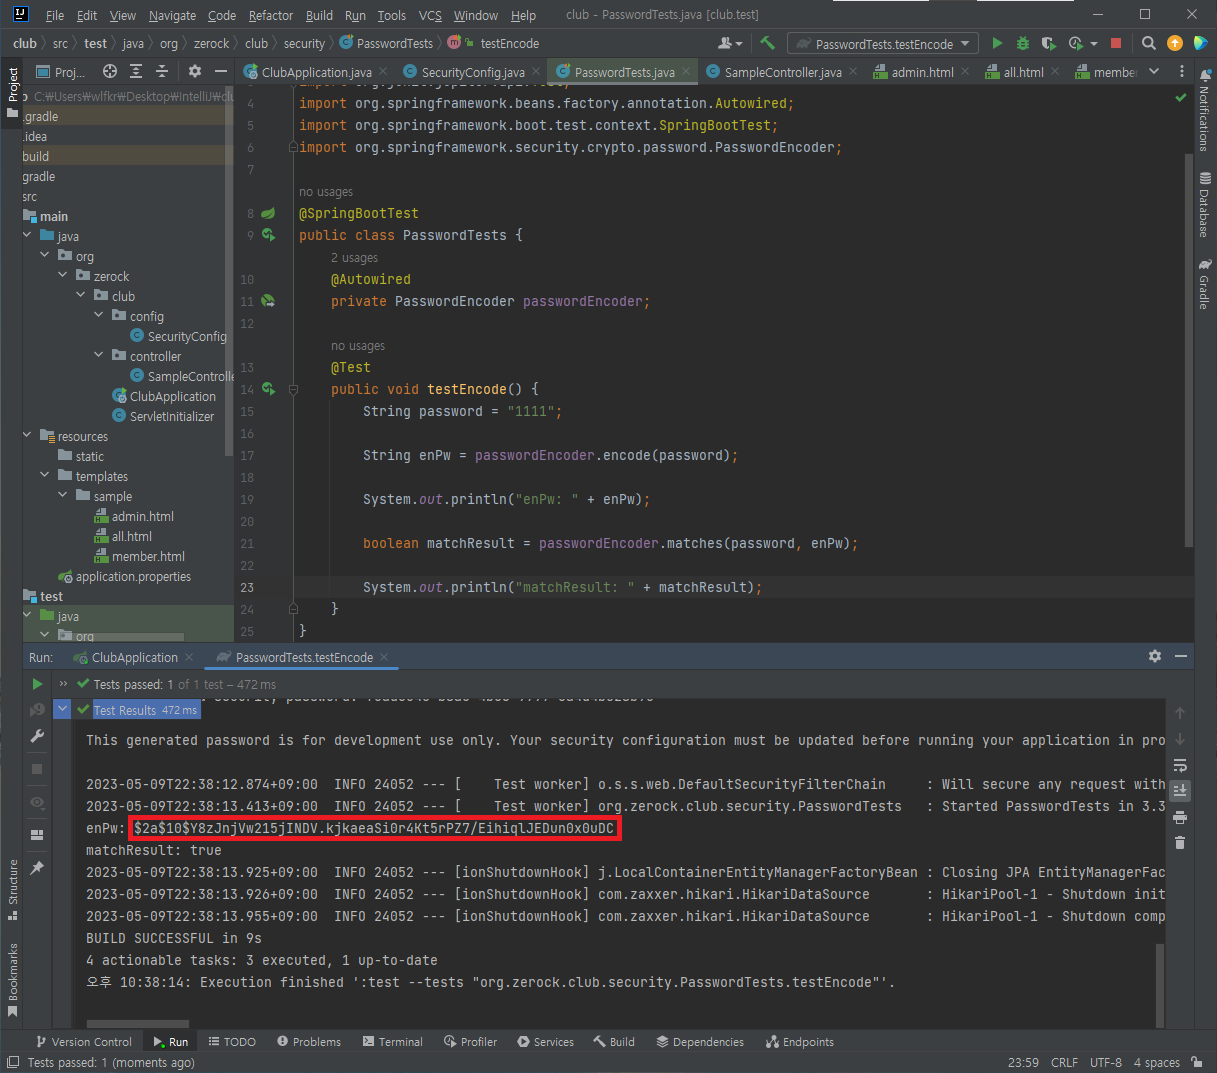Click the CRLF line separator in status bar
This screenshot has width=1217, height=1073.
(1064, 1062)
